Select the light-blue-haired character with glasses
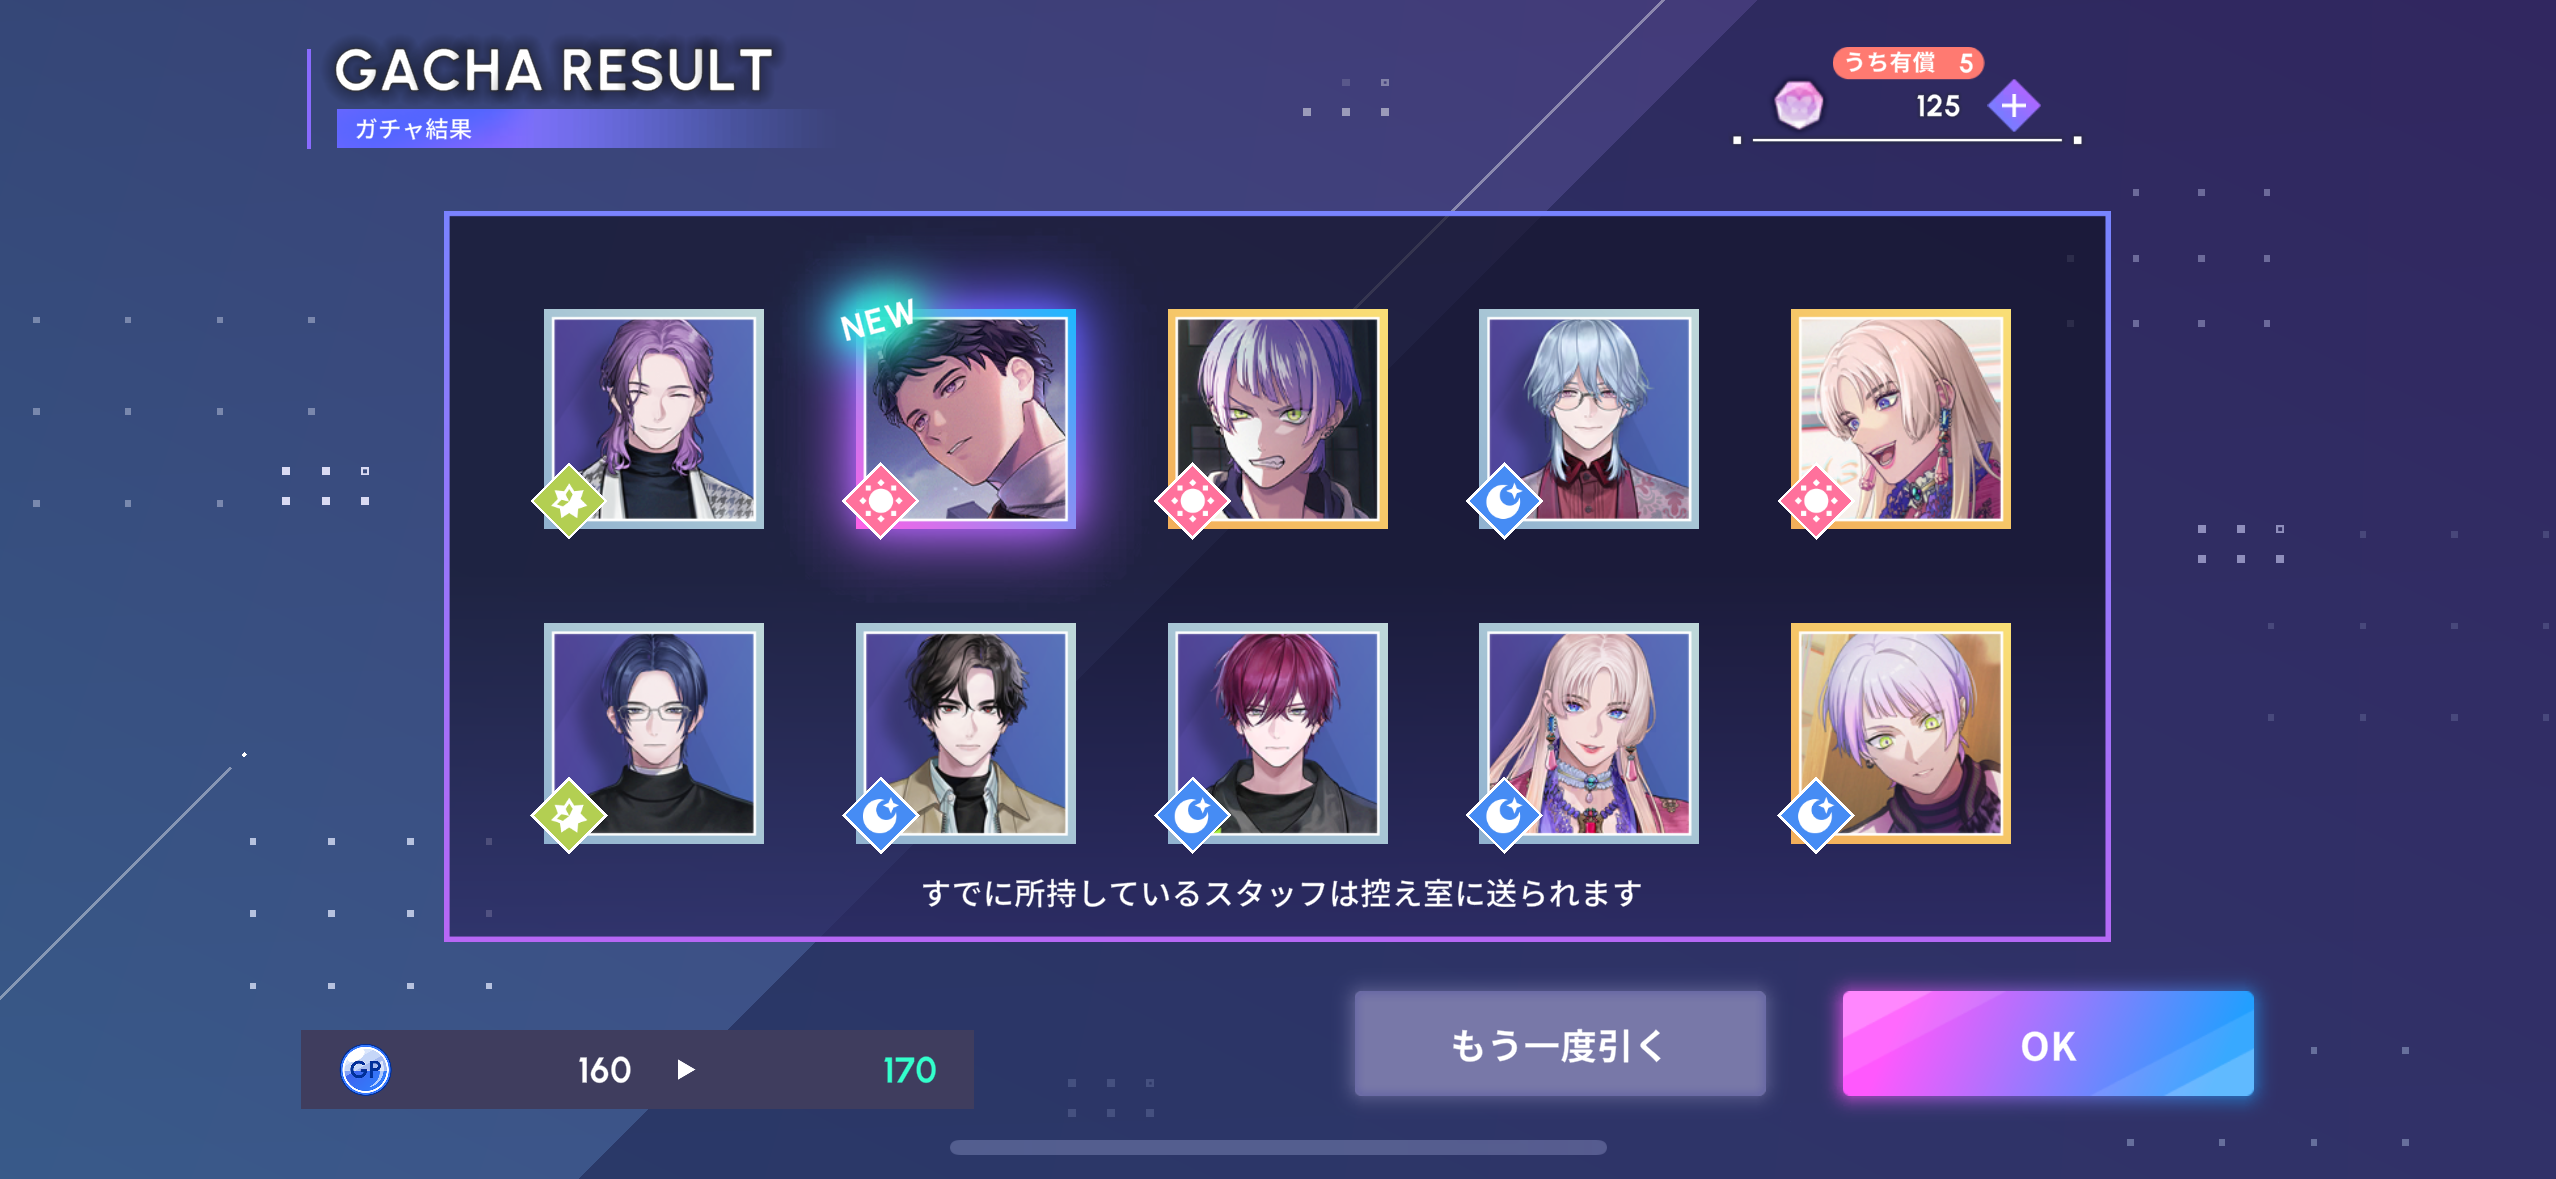Viewport: 2556px width, 1179px height. pos(1589,419)
